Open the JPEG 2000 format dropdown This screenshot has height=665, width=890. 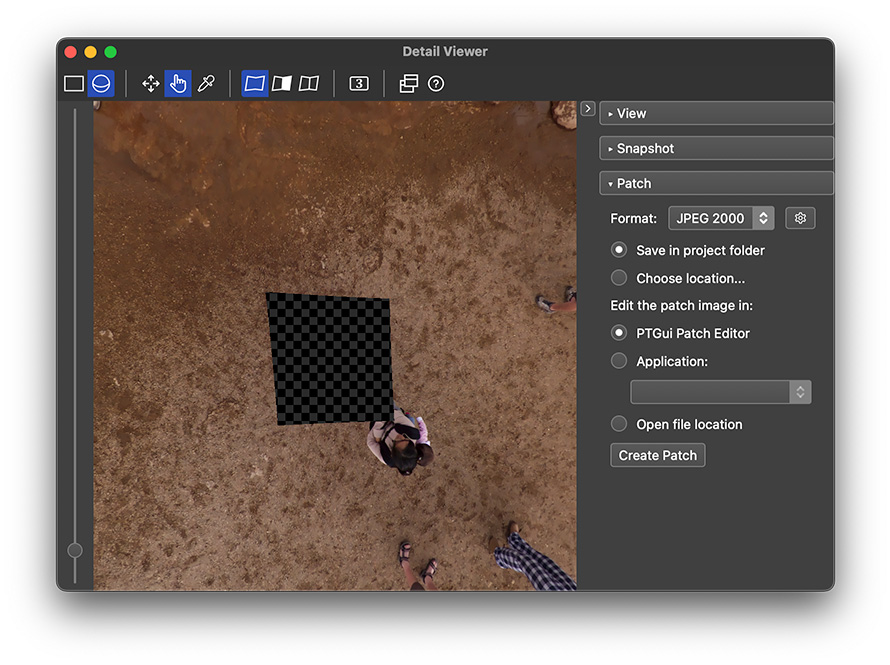coord(721,218)
